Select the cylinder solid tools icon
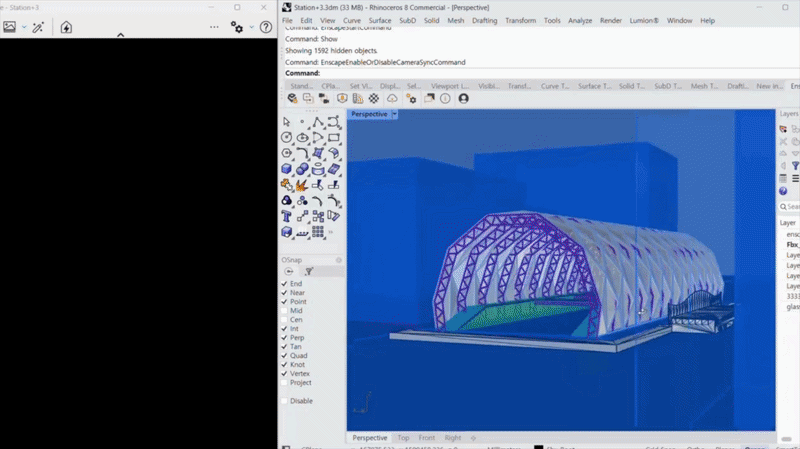Screen dimensions: 800x449 (318, 169)
